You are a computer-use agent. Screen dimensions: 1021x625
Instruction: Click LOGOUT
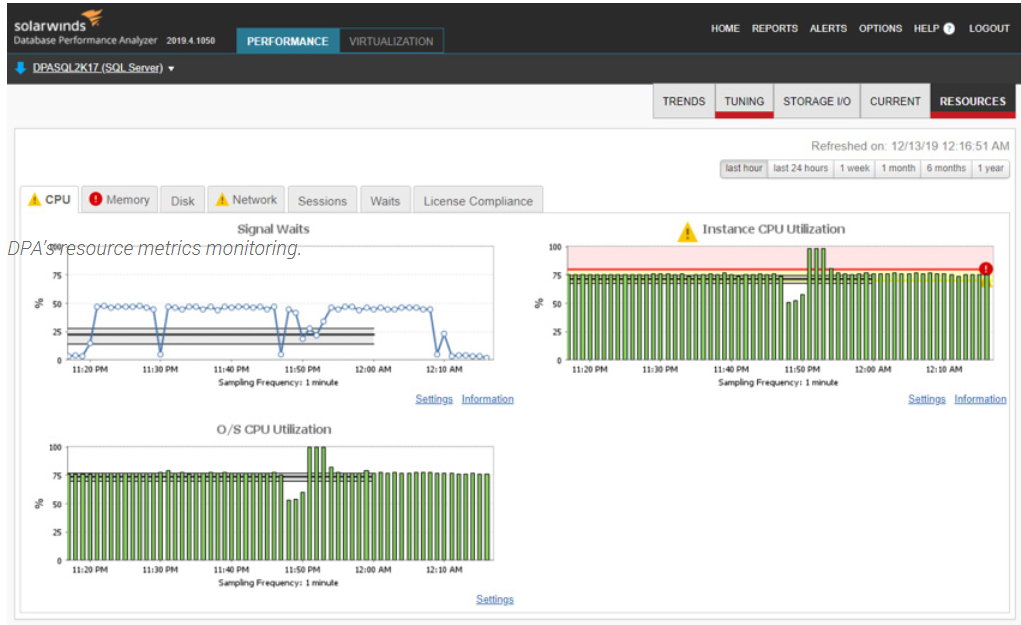(x=989, y=29)
